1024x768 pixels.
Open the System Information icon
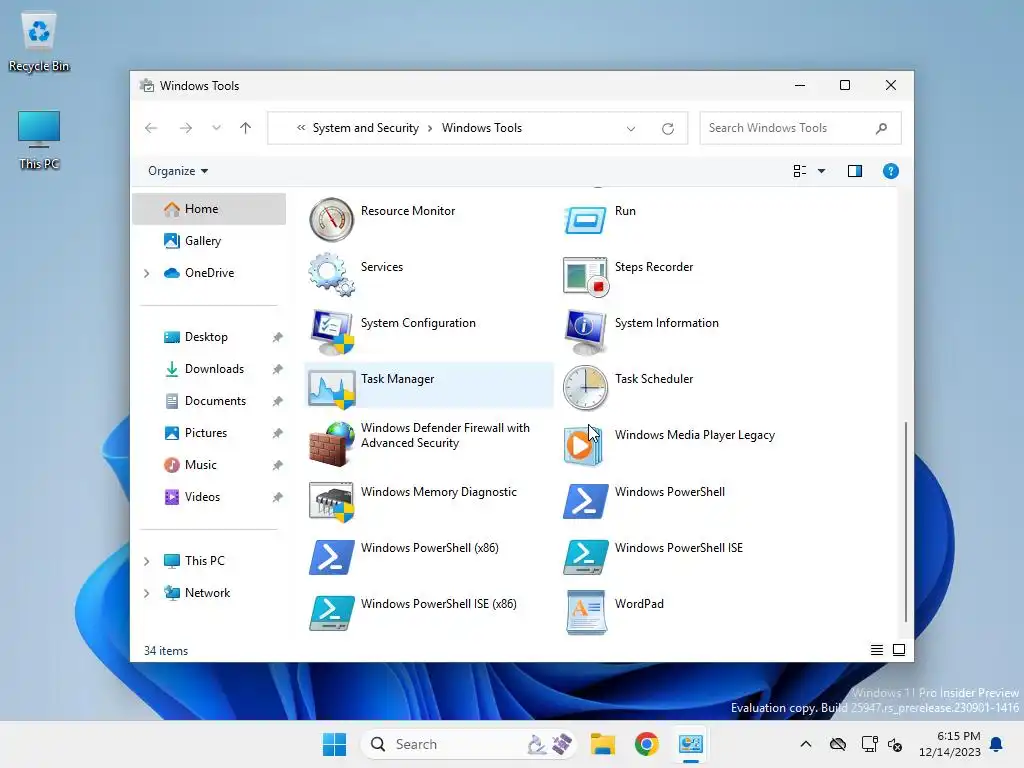click(585, 332)
